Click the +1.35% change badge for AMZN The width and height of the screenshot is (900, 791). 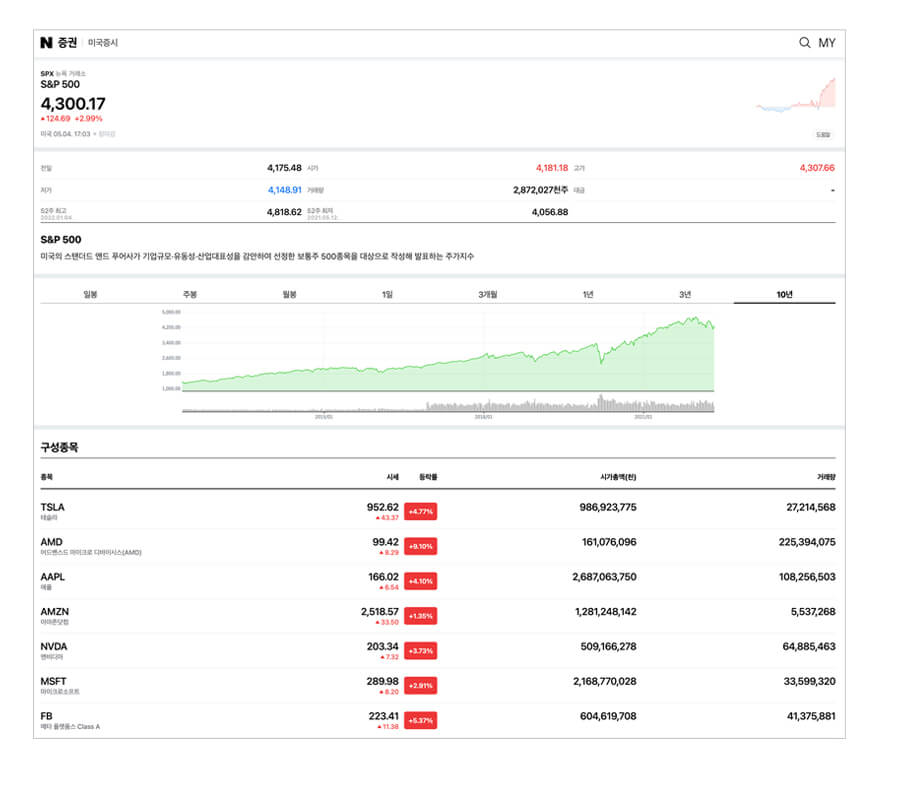point(421,616)
